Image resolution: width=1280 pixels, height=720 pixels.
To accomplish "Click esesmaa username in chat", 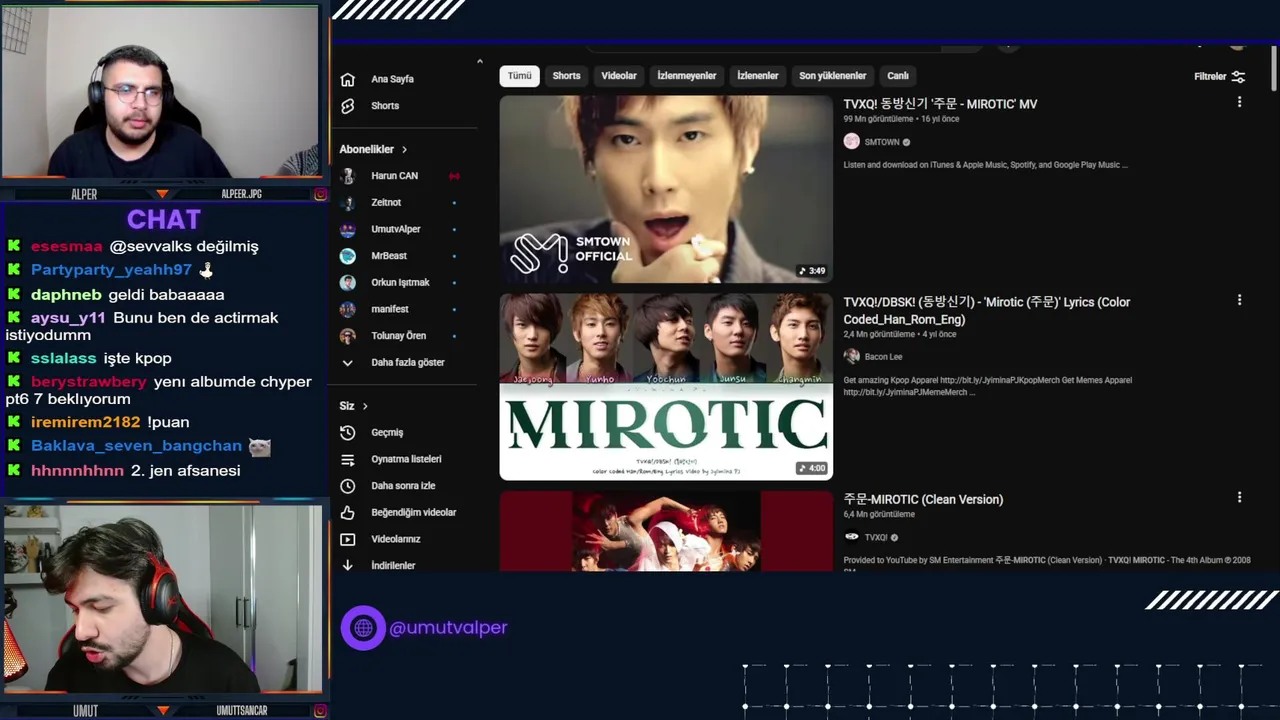I will (x=66, y=246).
